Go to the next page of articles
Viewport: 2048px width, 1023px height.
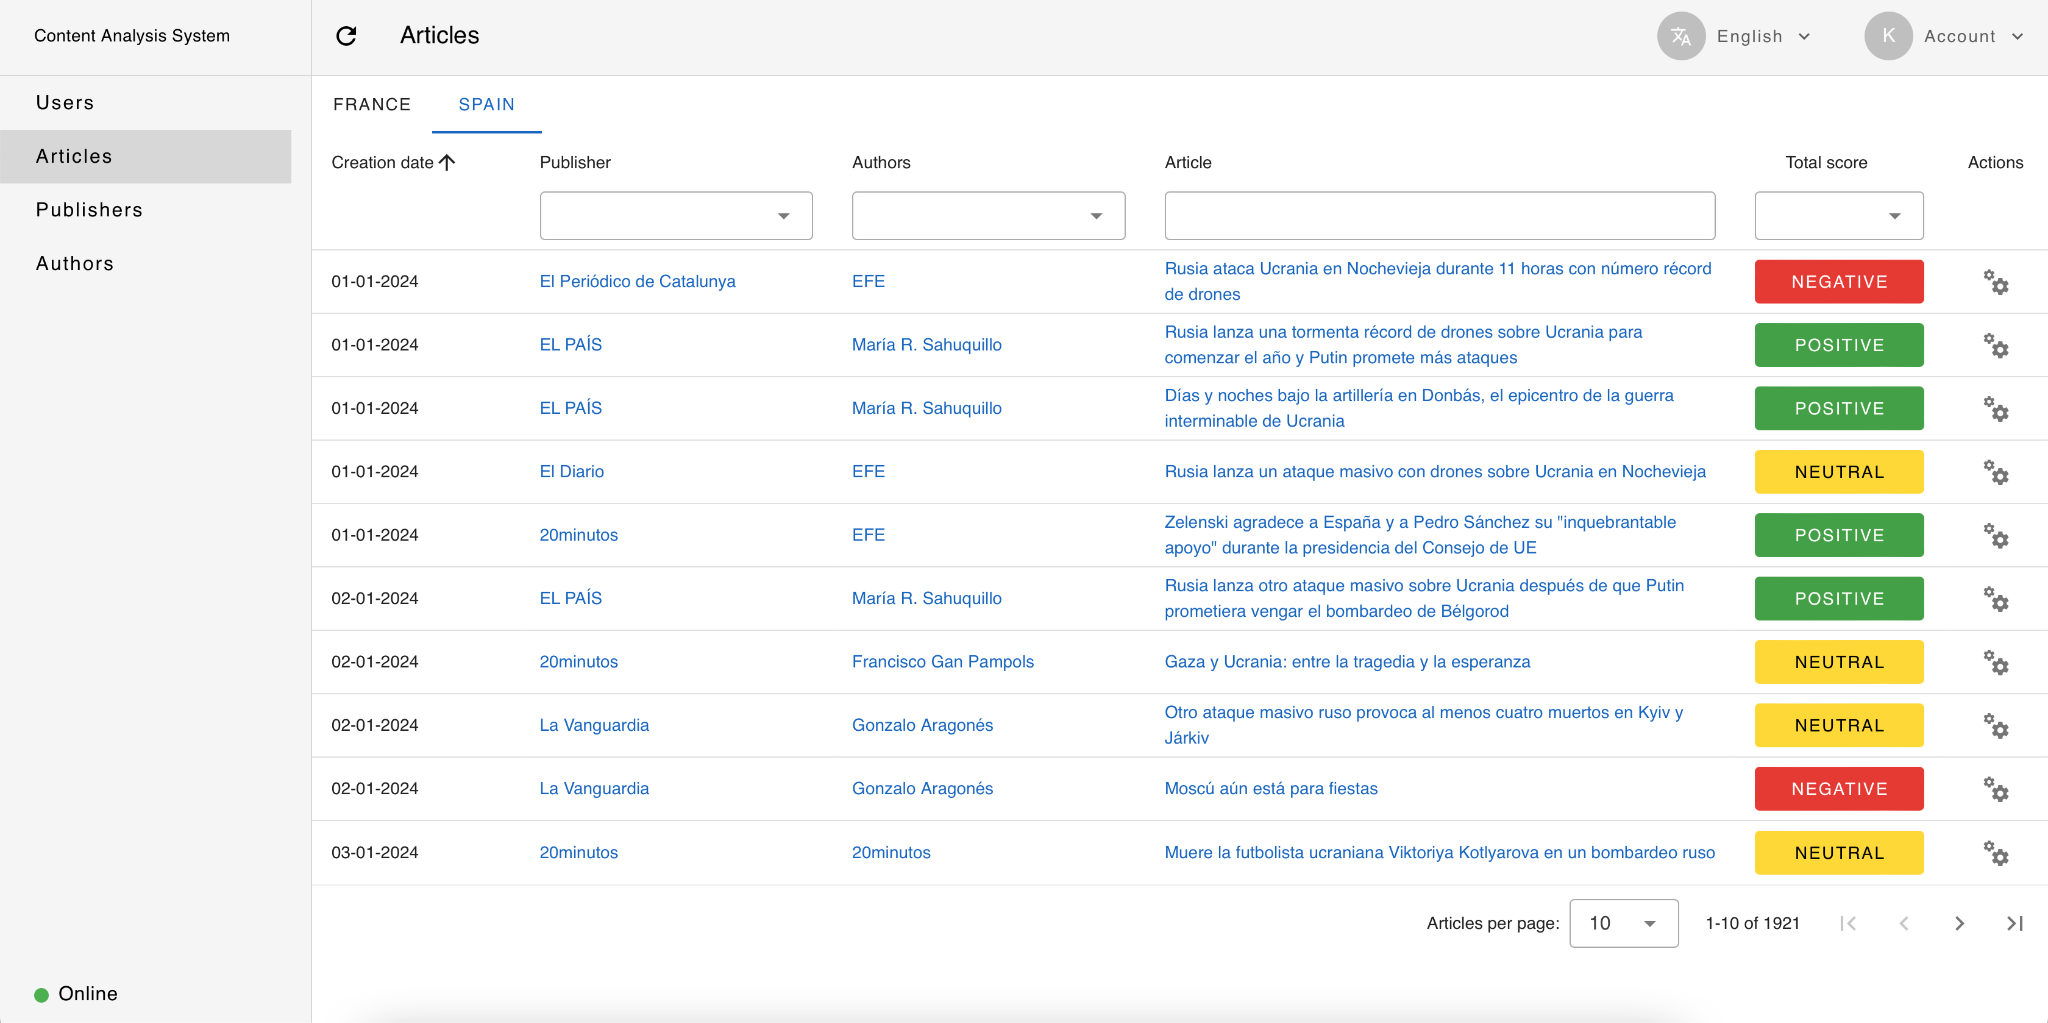pyautogui.click(x=1959, y=923)
